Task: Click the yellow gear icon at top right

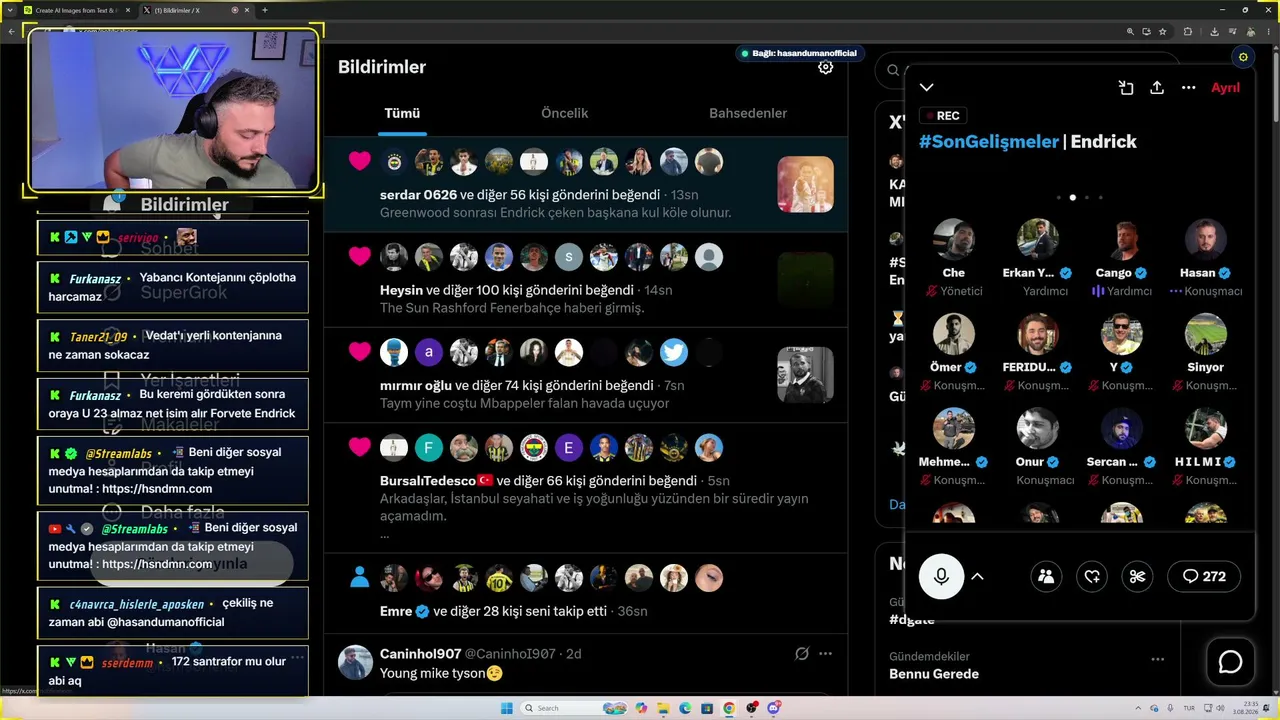Action: 1243,57
